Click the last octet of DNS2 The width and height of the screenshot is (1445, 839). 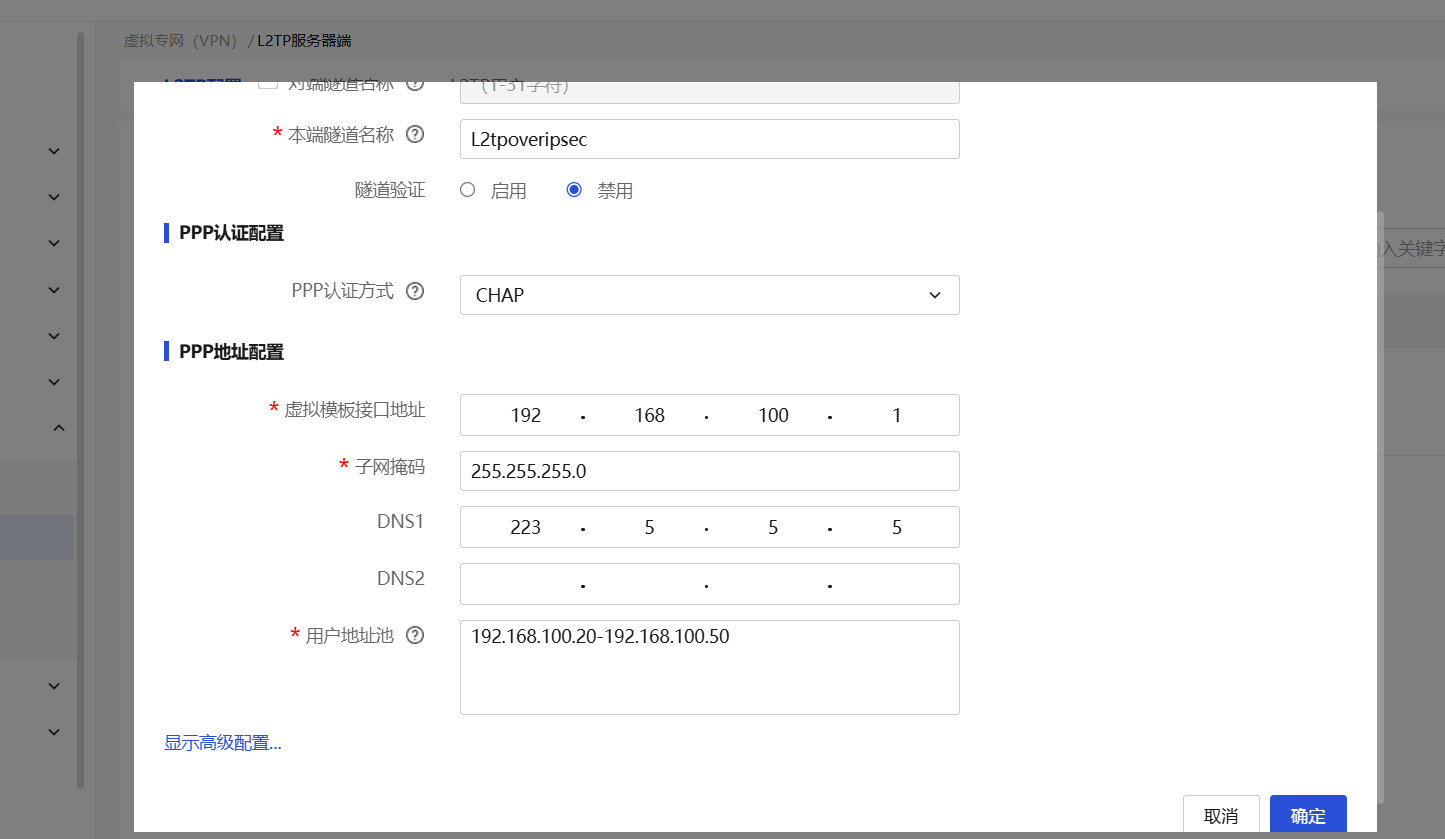[x=897, y=584]
